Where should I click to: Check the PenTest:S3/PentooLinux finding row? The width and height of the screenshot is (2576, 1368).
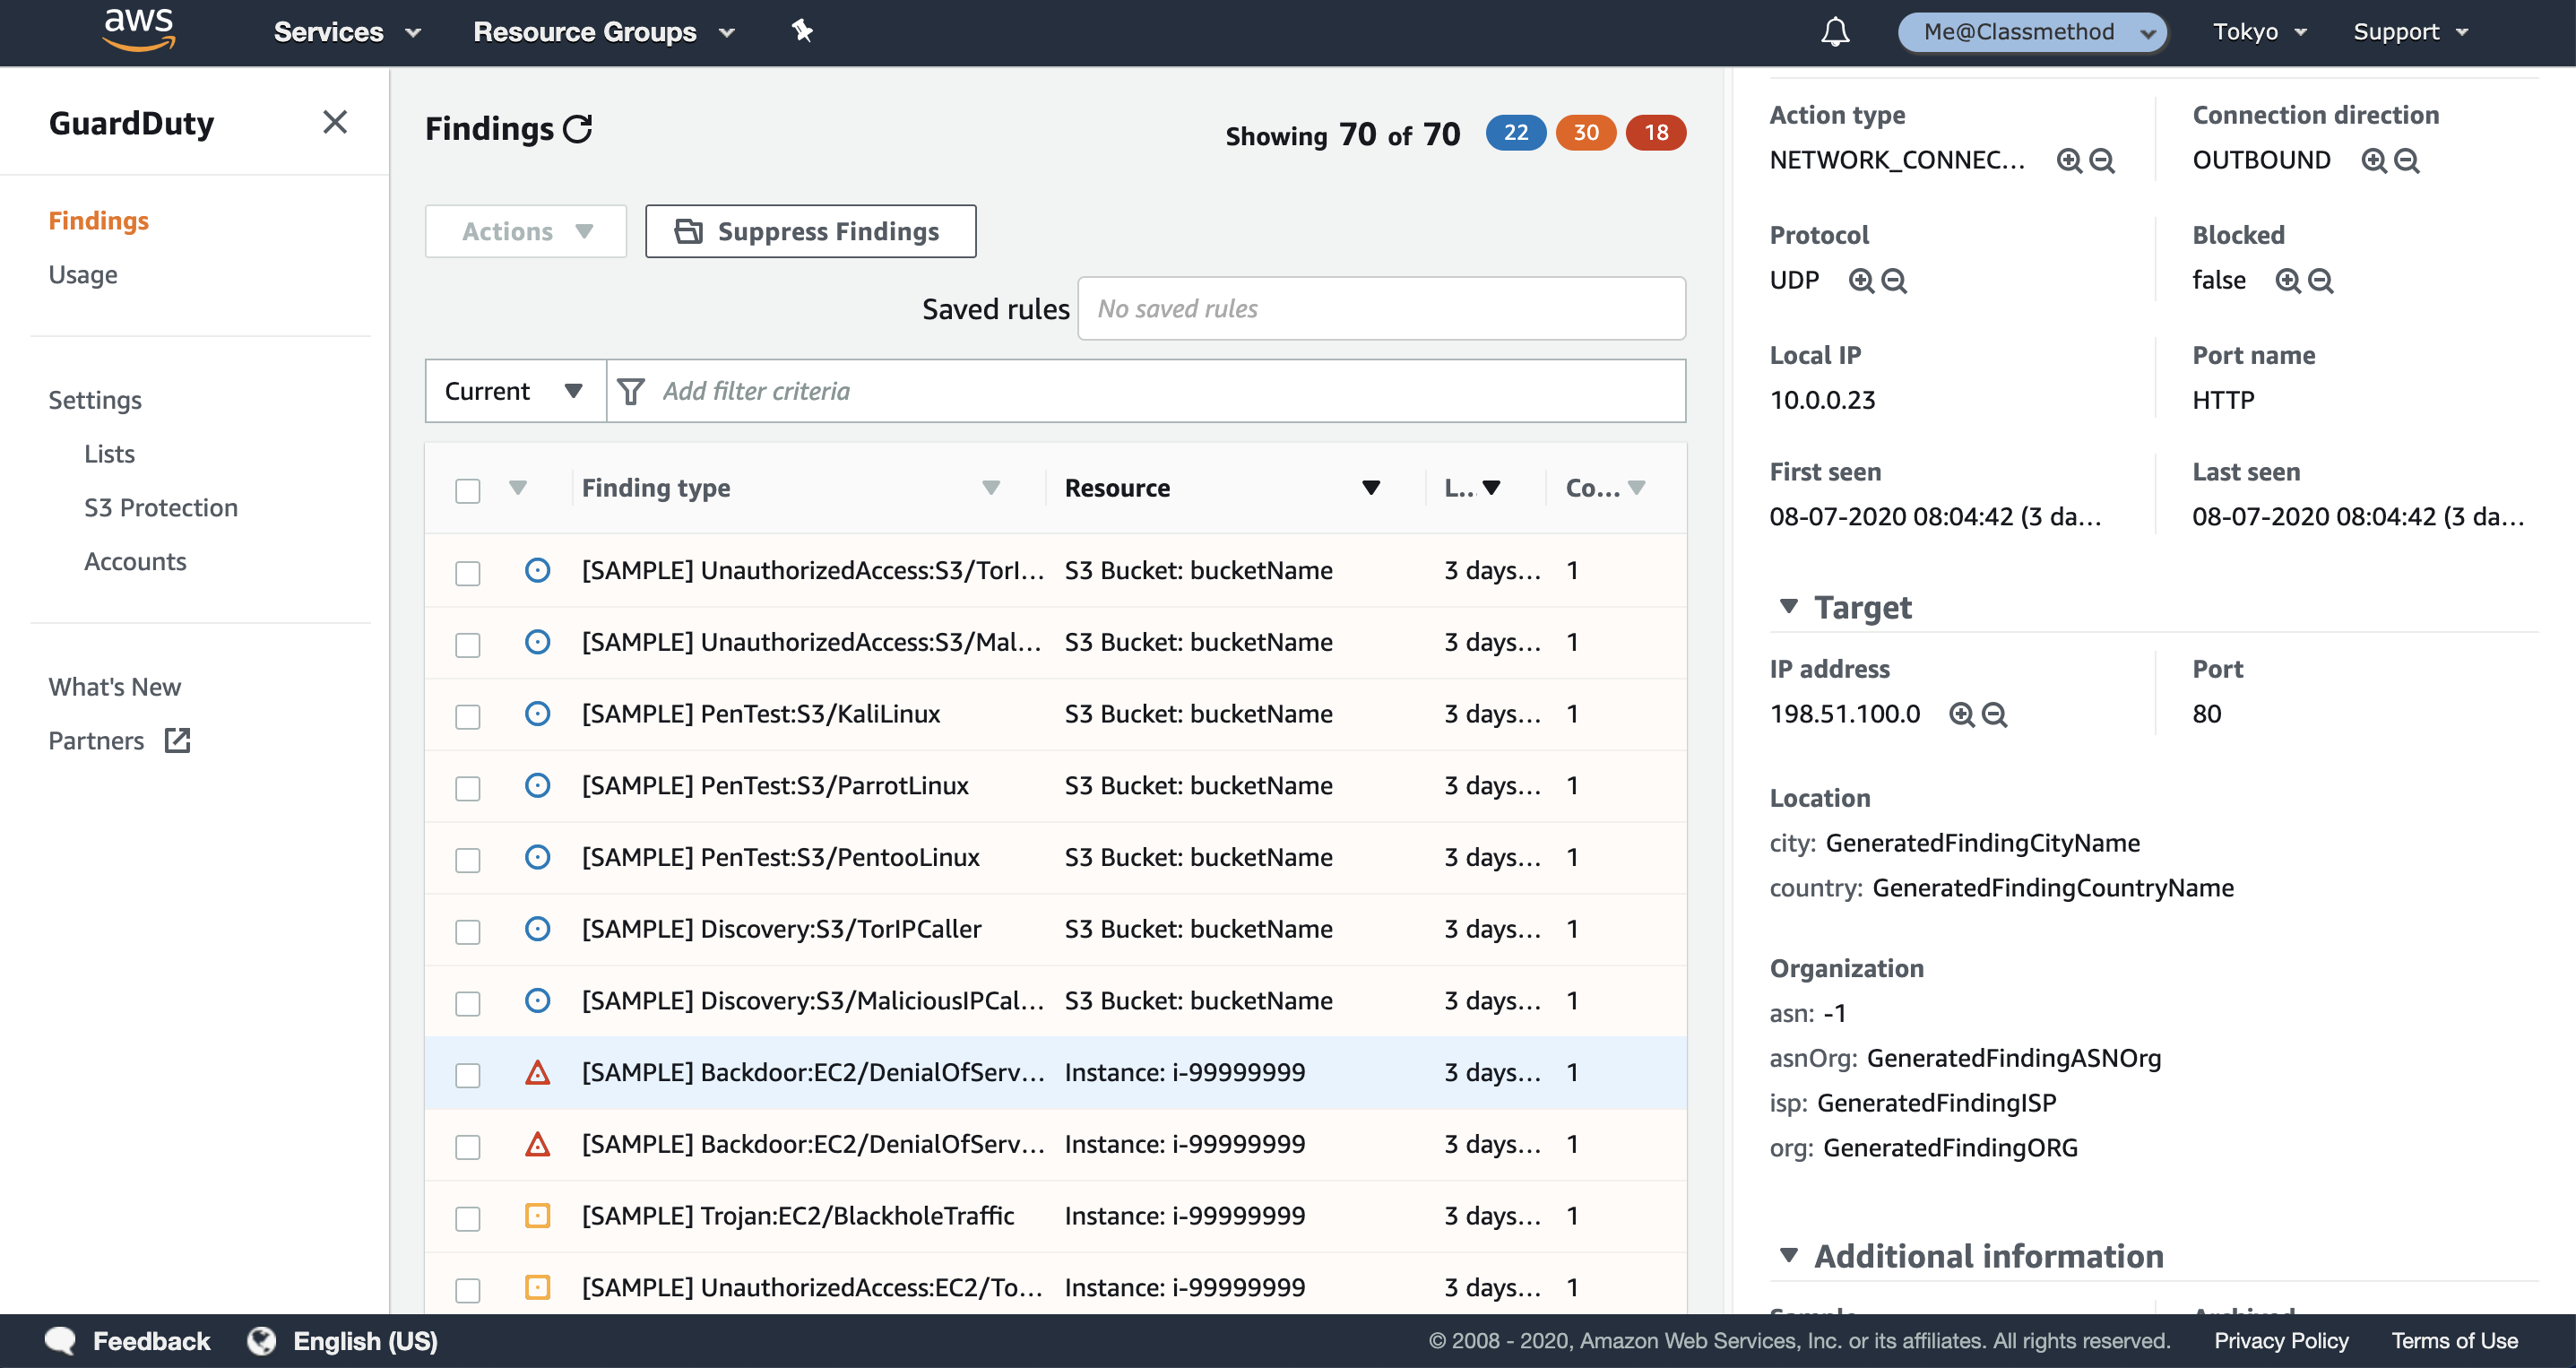(x=467, y=860)
